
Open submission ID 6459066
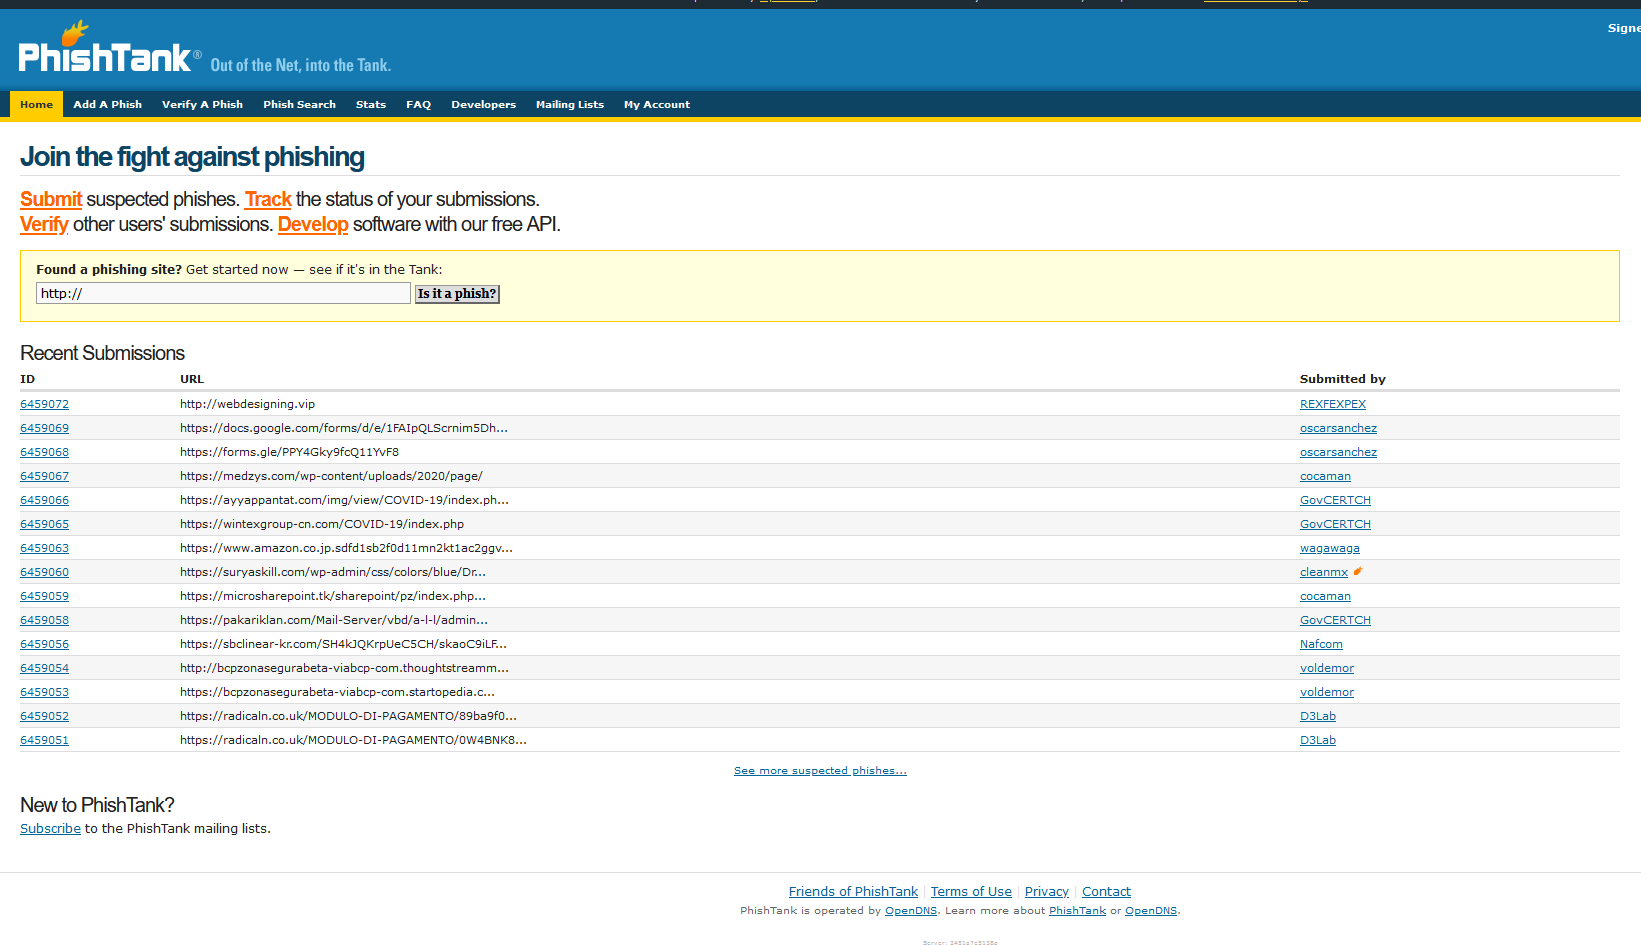click(44, 500)
